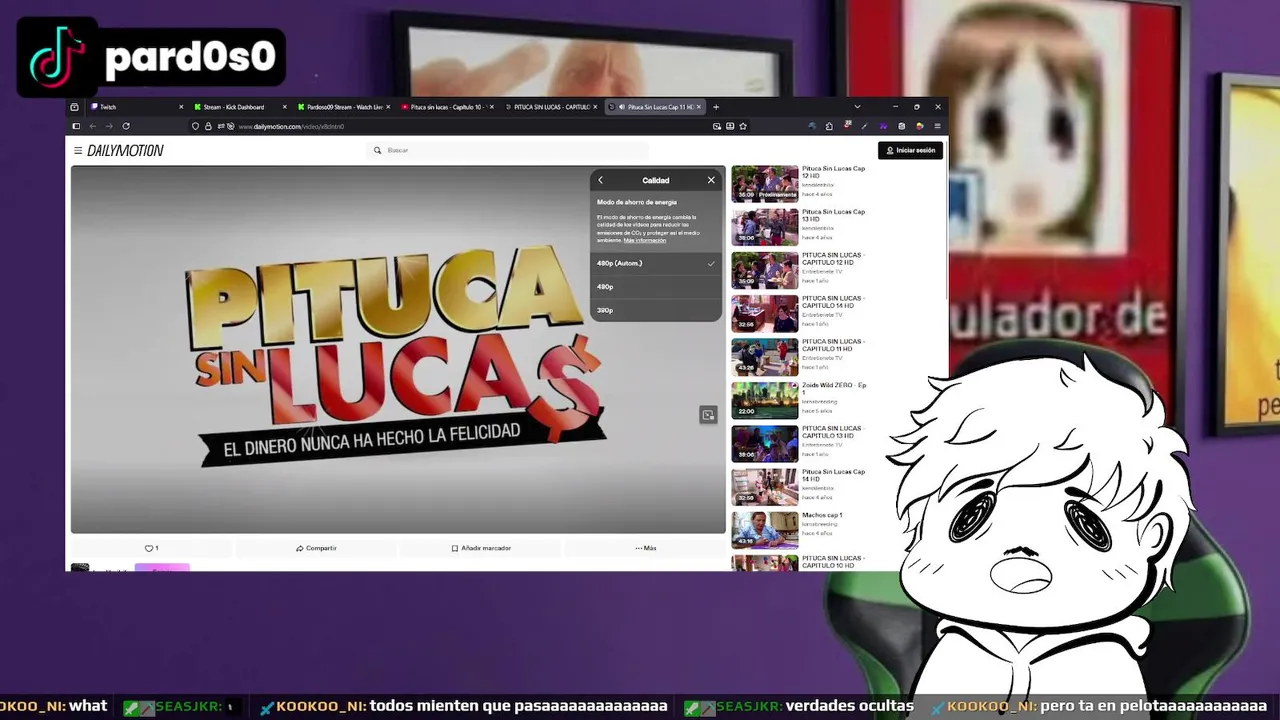Select the 480p (Autom.) quality option
The width and height of the screenshot is (1280, 720).
(656, 263)
